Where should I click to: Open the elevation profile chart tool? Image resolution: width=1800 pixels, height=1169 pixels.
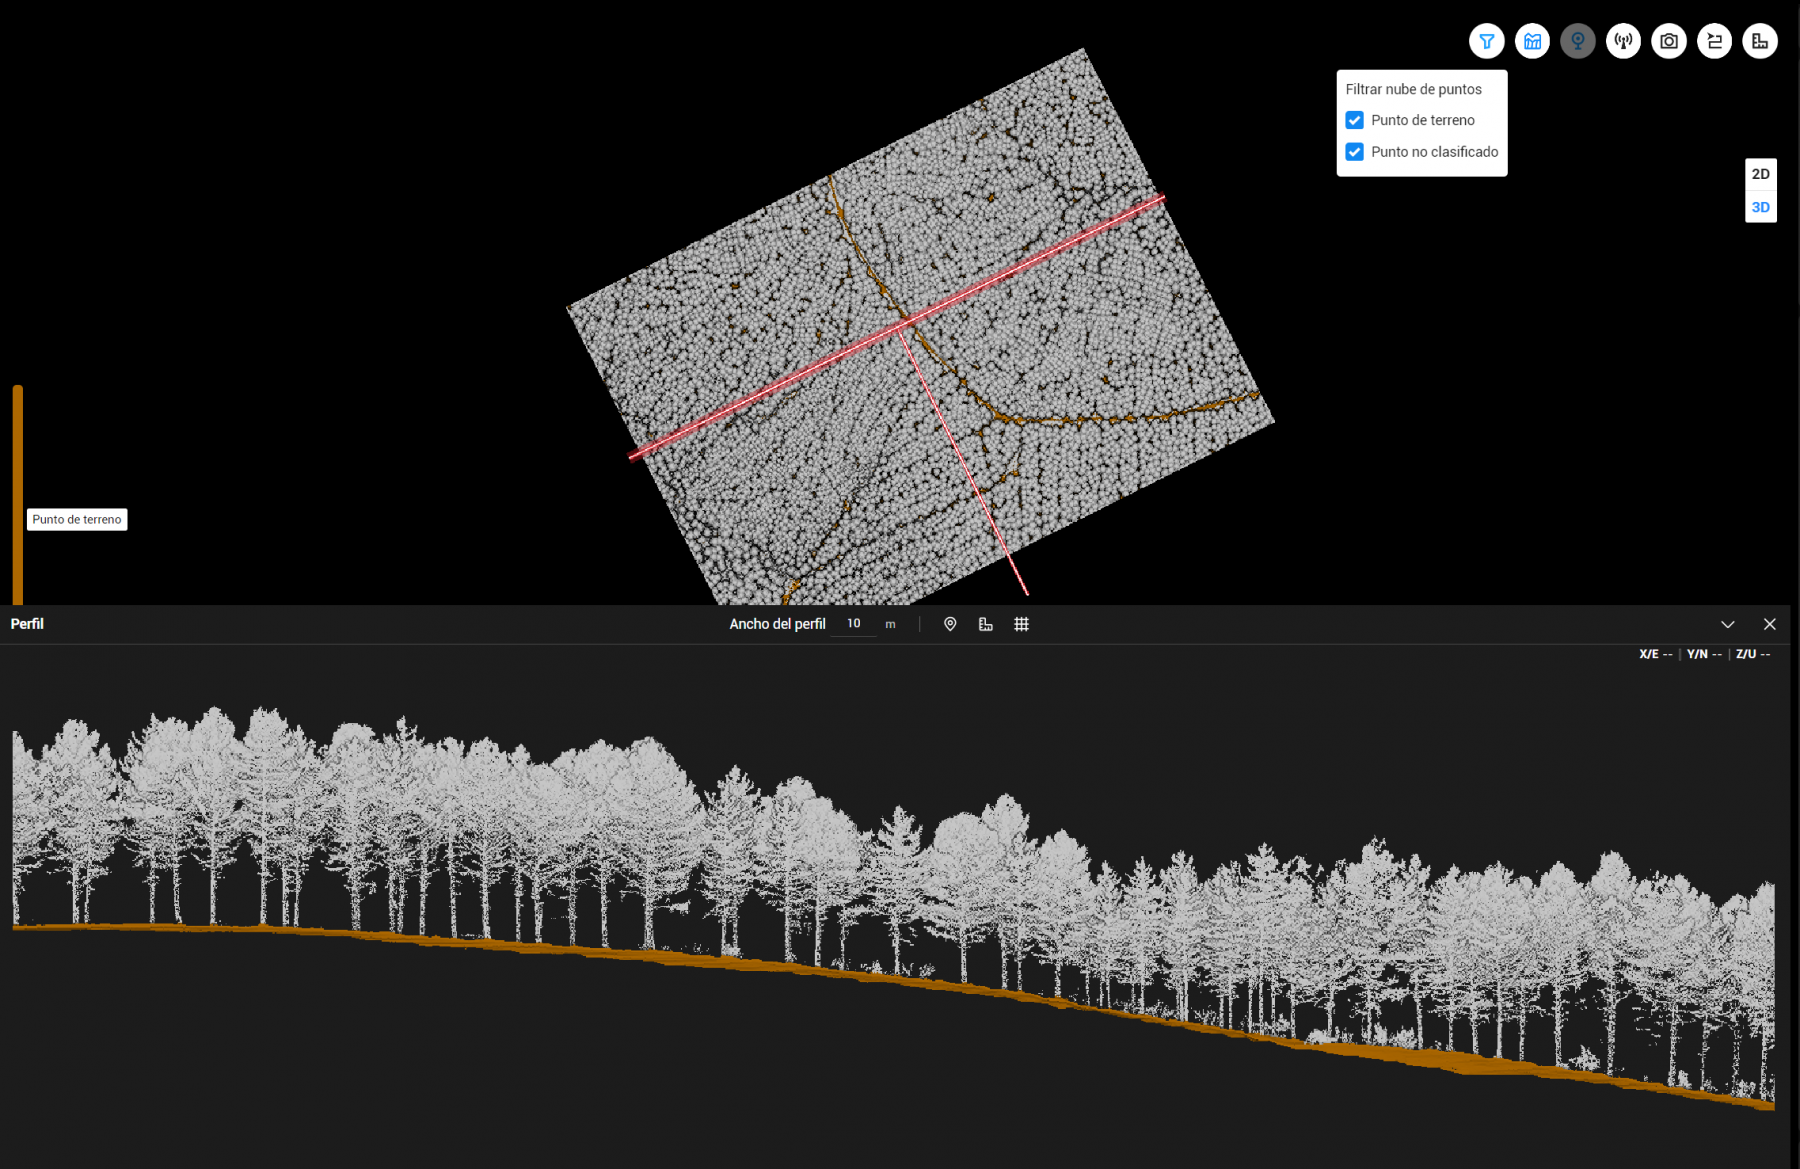(x=1532, y=41)
